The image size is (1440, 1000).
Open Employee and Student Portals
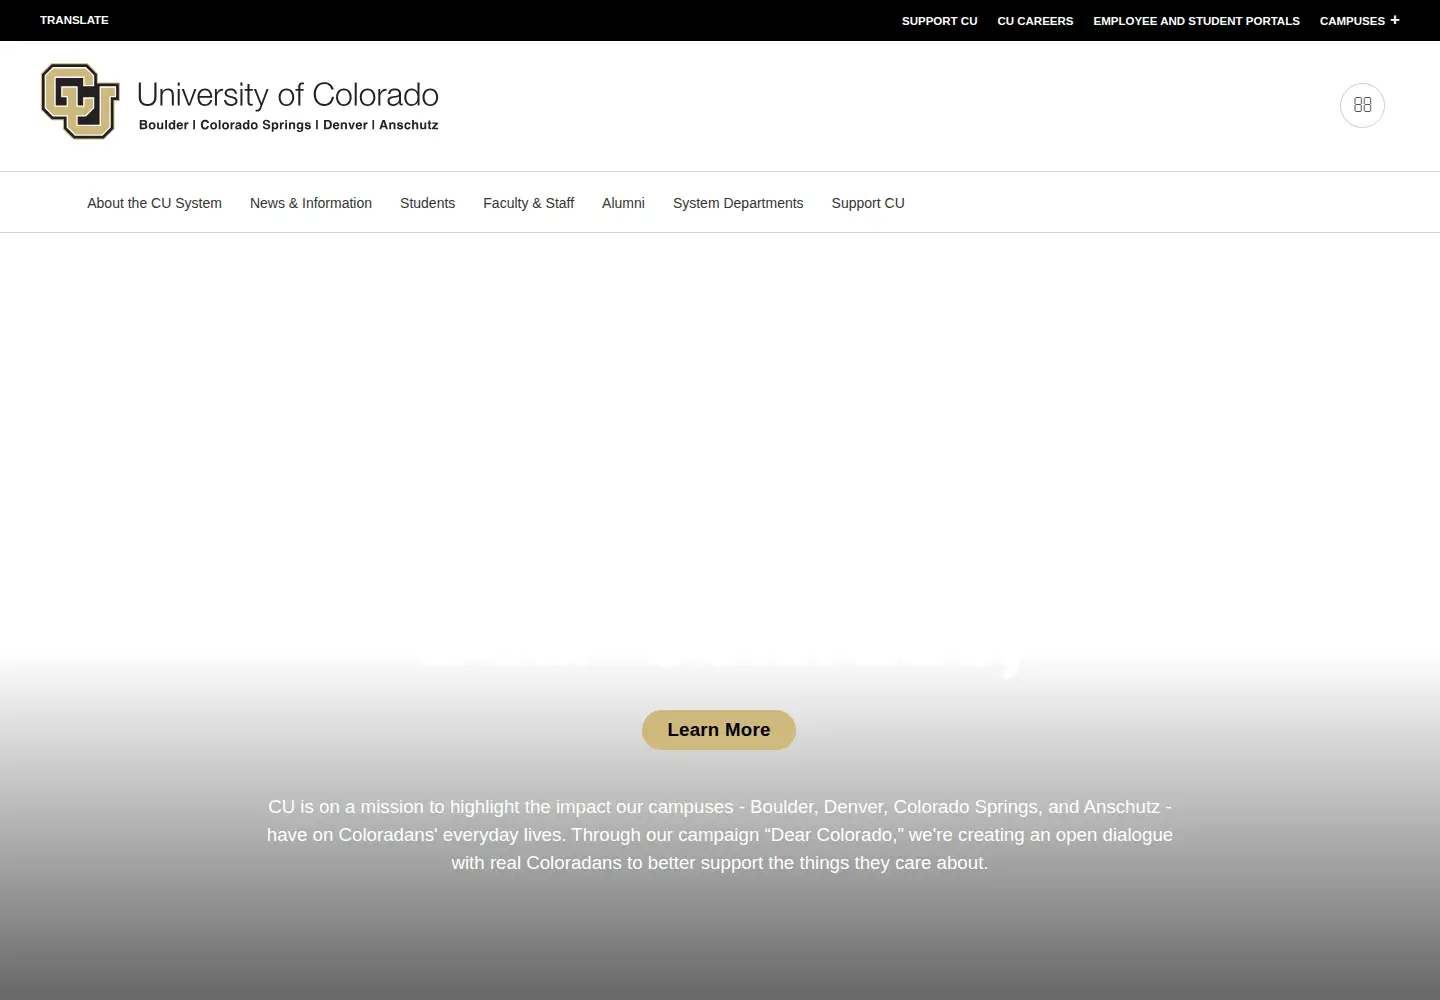click(1196, 21)
